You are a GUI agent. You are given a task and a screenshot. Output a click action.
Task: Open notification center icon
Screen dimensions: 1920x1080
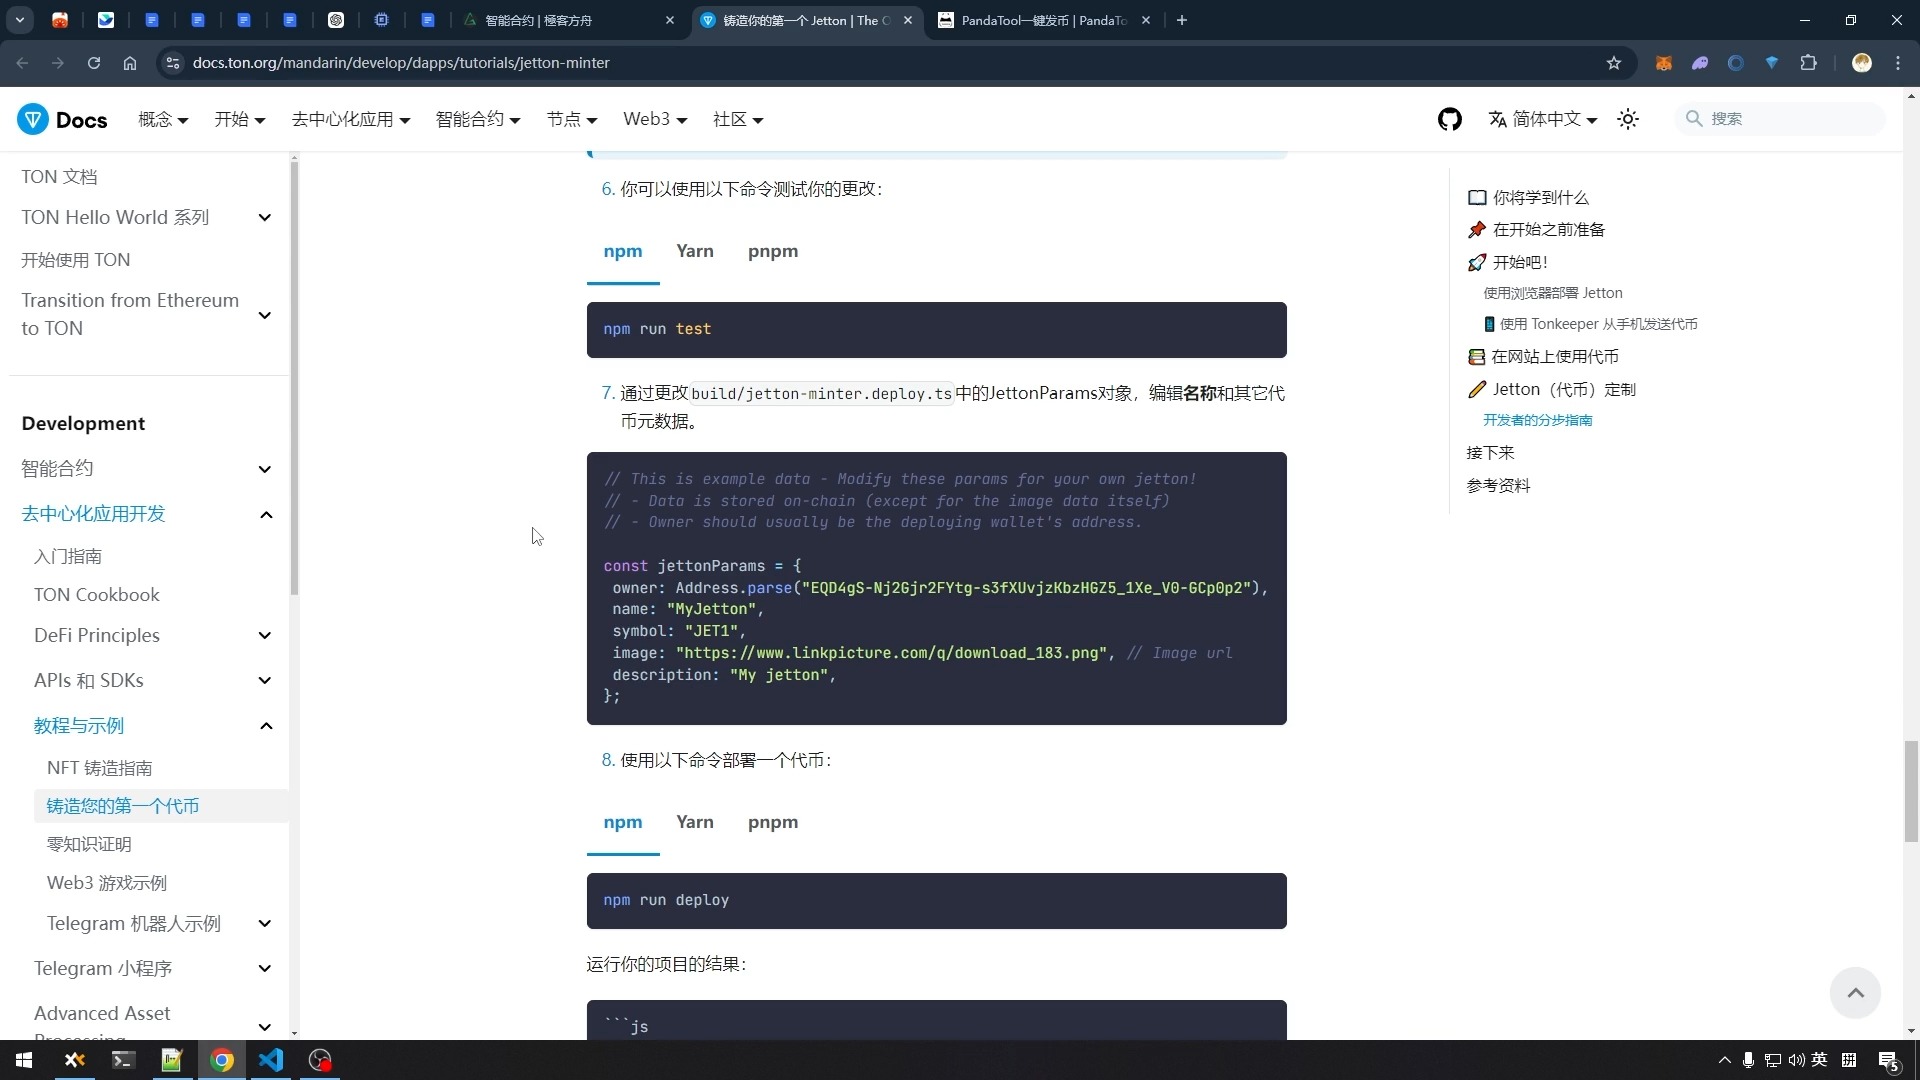click(x=1888, y=1060)
